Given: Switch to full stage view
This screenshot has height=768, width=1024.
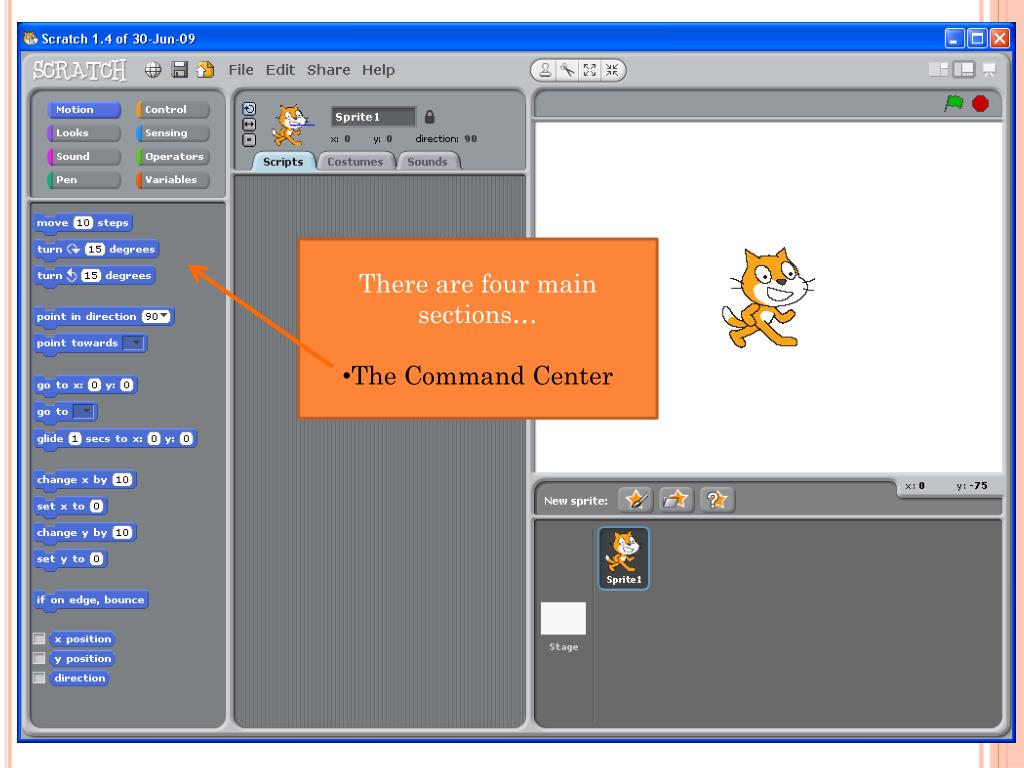Looking at the screenshot, I should click(x=964, y=69).
